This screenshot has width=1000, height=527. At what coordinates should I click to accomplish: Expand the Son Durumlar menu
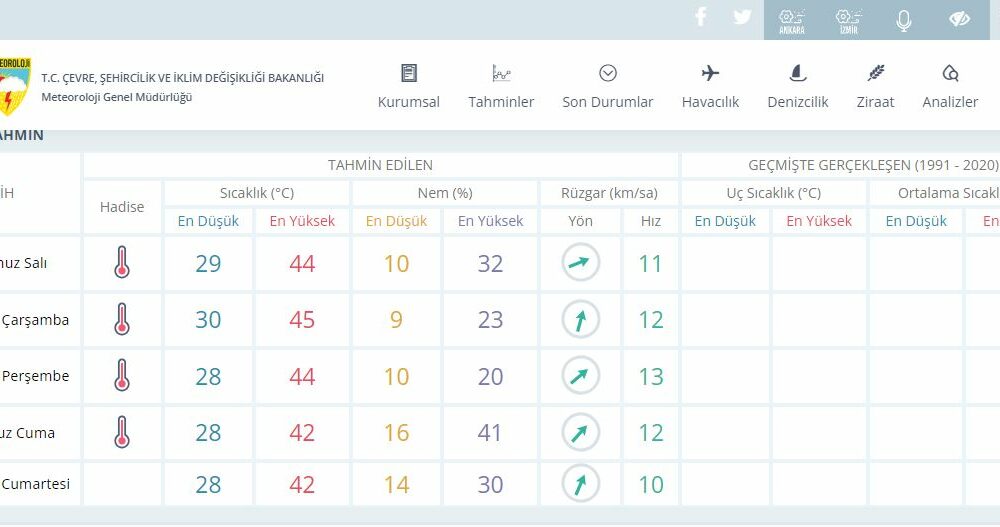tap(607, 86)
